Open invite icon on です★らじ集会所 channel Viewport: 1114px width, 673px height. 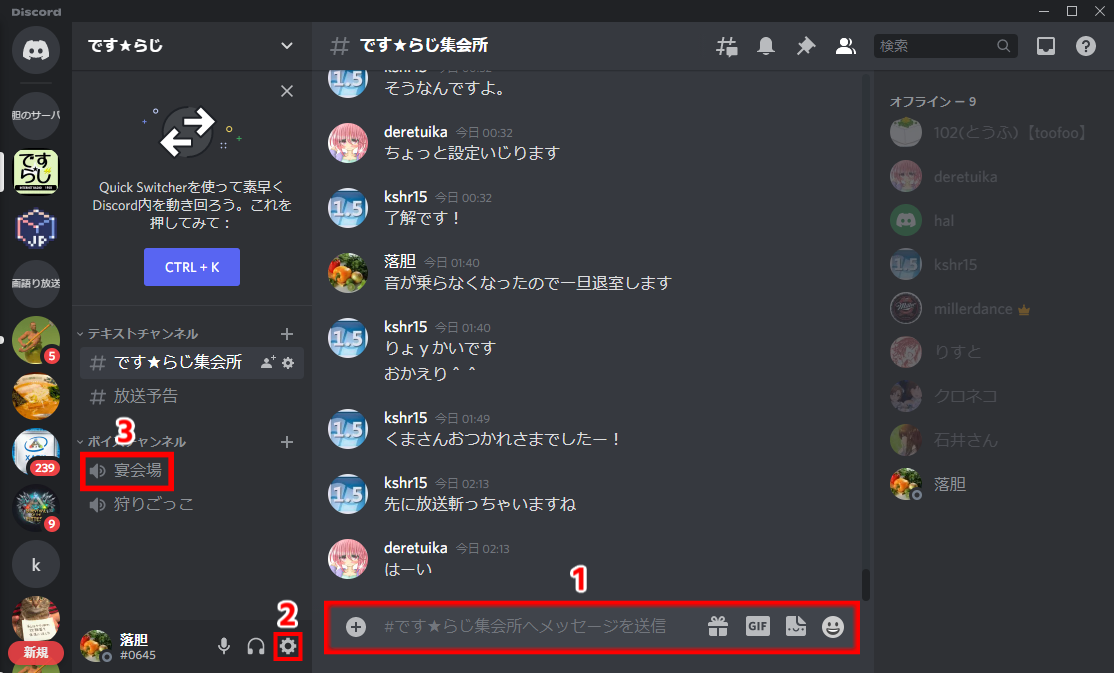(x=268, y=362)
